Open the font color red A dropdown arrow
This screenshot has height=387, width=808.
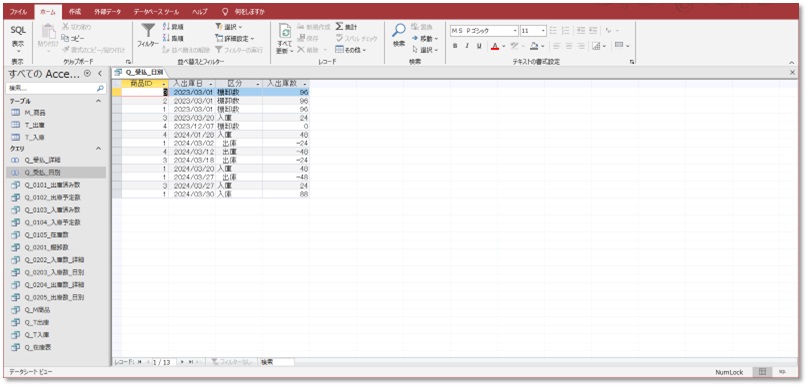(x=503, y=46)
